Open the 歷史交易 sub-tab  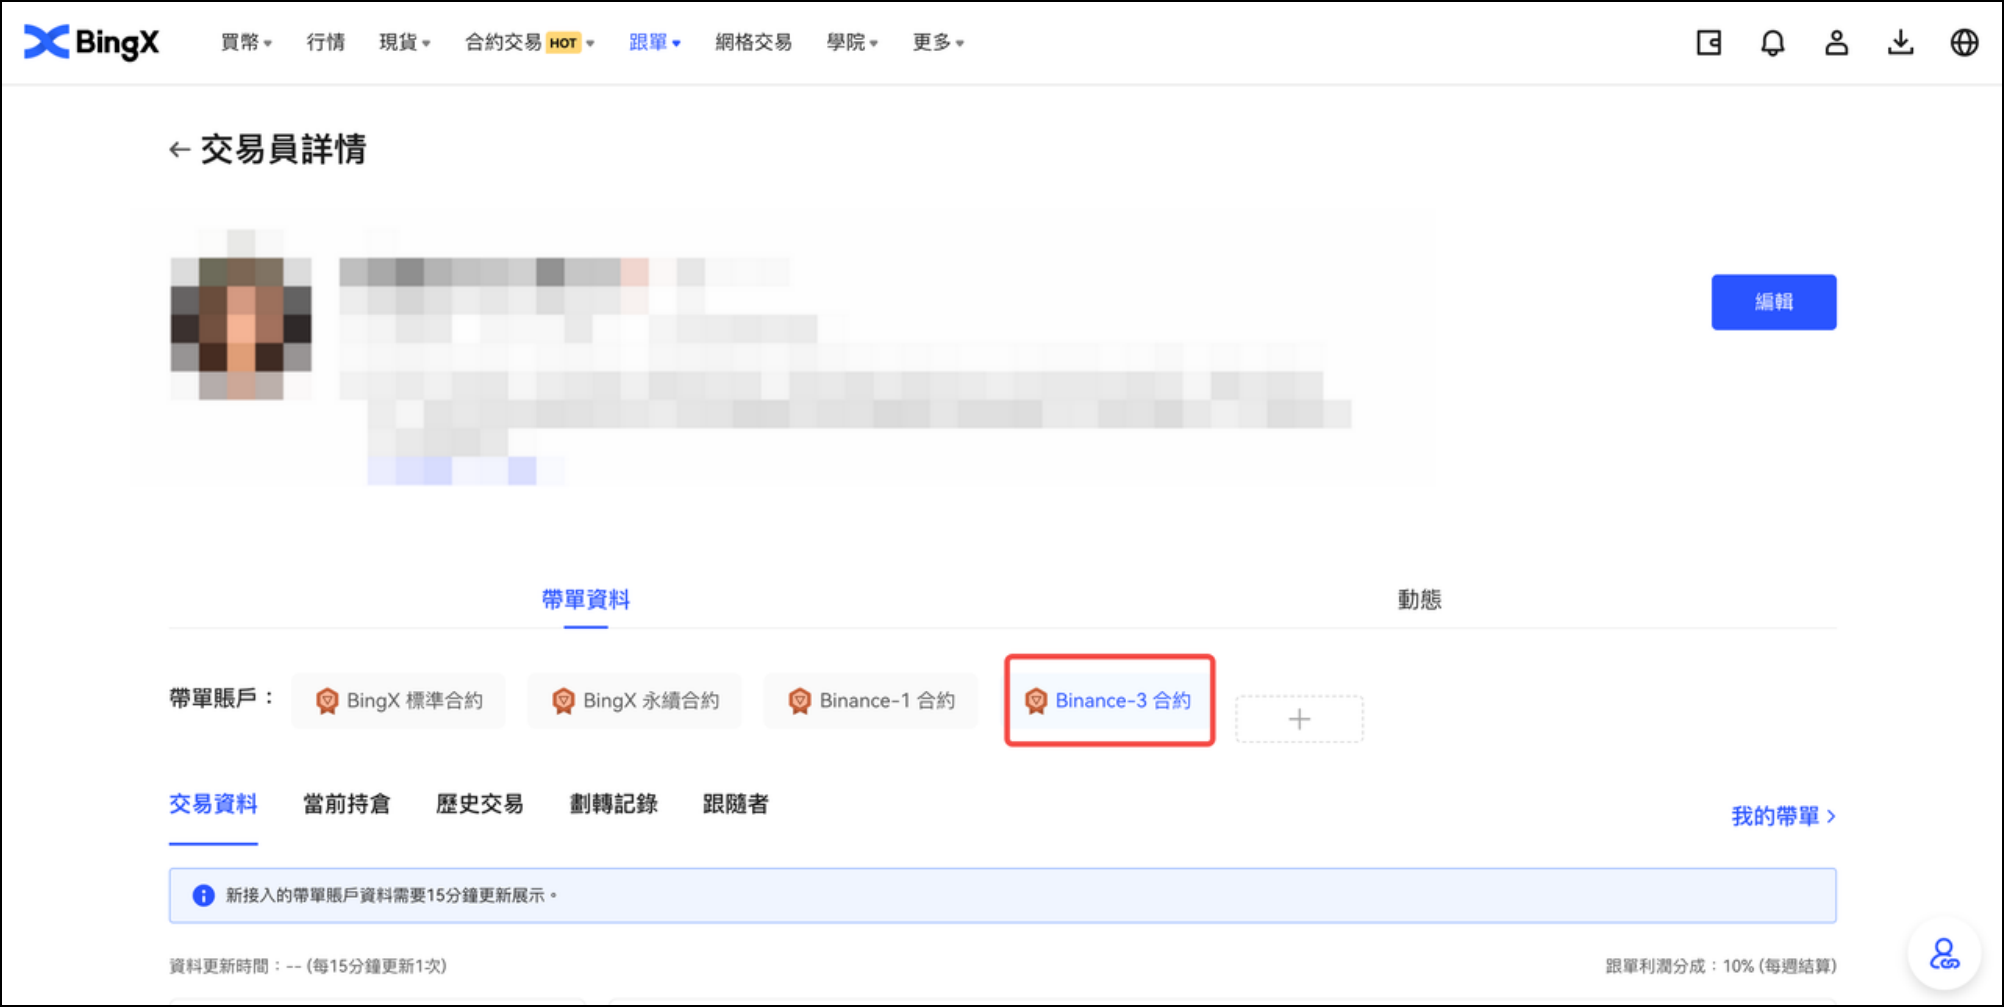pyautogui.click(x=480, y=804)
